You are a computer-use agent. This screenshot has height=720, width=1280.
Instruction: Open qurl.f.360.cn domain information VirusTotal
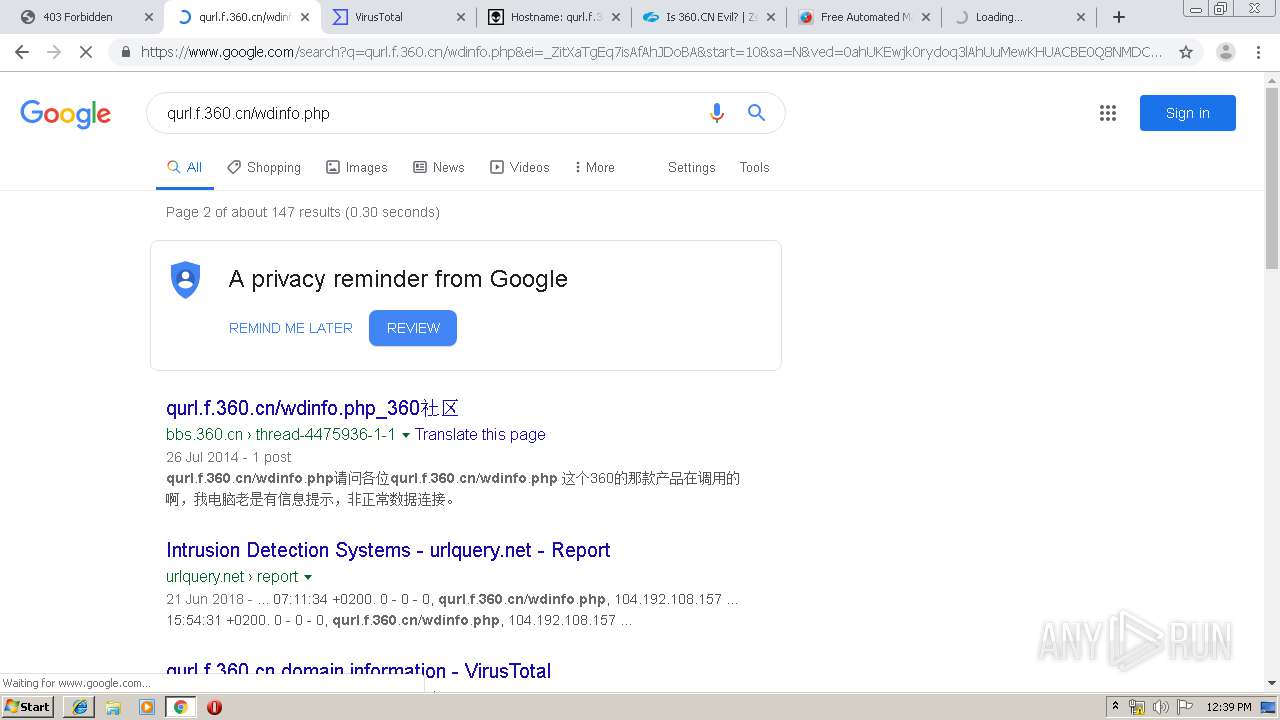pos(359,671)
